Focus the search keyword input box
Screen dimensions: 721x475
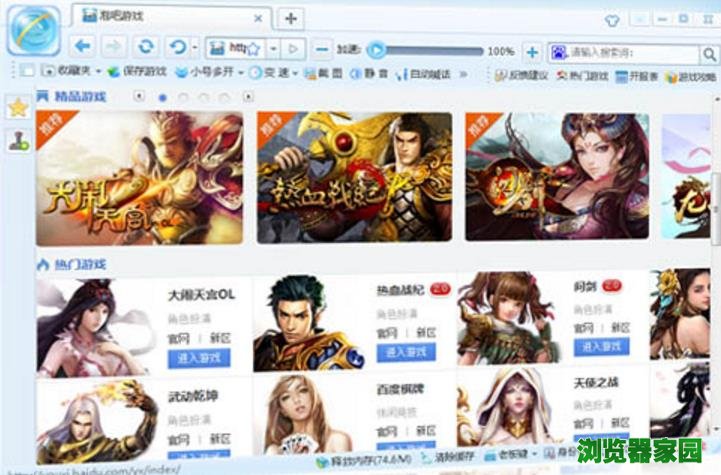632,53
